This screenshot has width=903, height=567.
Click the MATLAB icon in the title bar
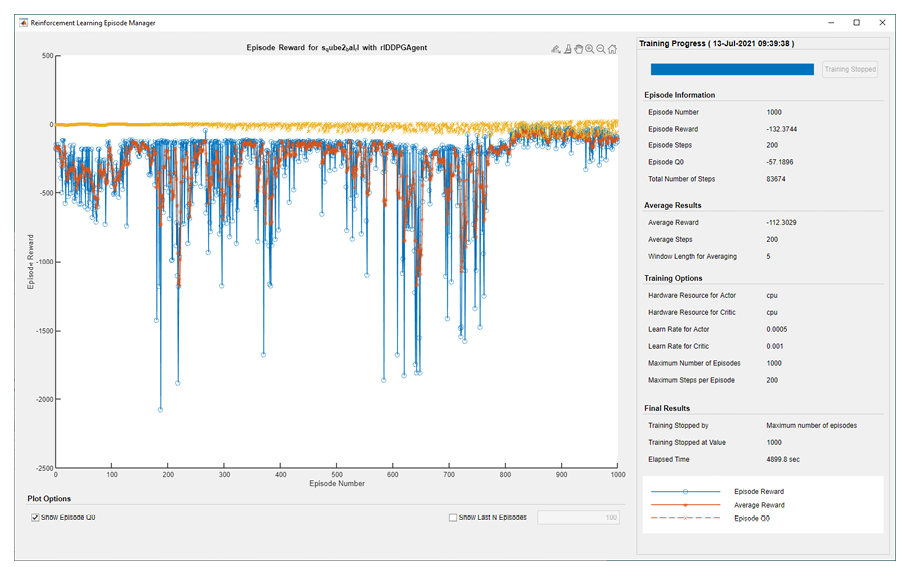tap(22, 22)
